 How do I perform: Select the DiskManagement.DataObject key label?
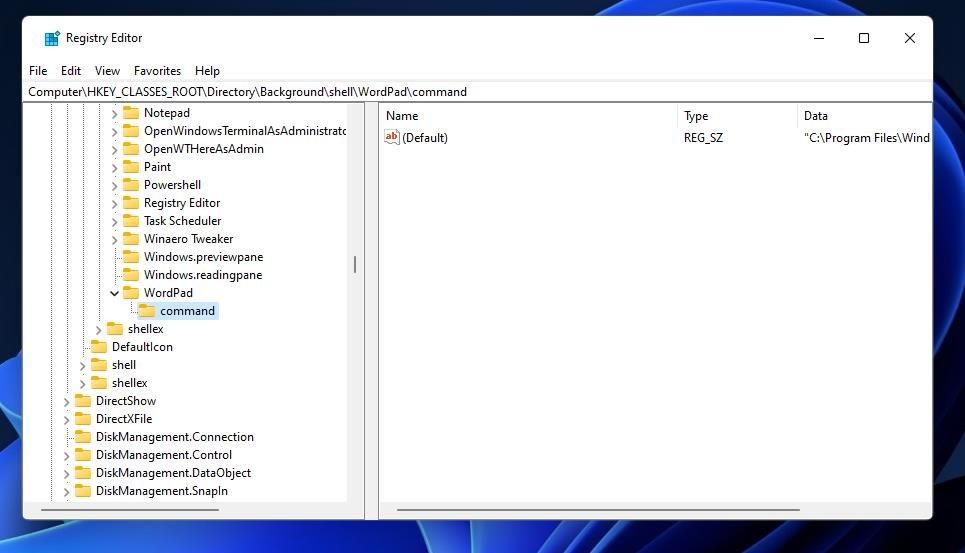(174, 473)
